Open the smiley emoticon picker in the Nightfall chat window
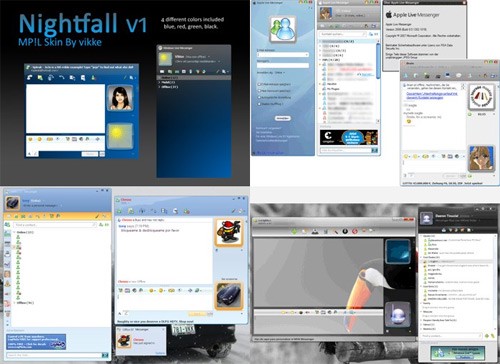Screen dimensions: 500x364 point(31,139)
